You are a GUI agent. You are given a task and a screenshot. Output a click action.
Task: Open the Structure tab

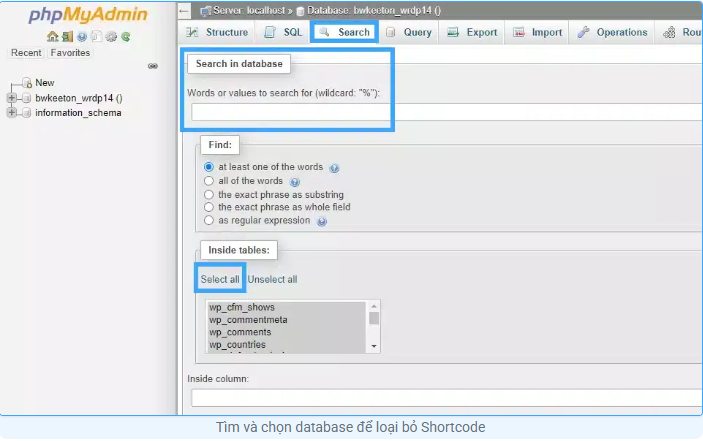[x=217, y=32]
